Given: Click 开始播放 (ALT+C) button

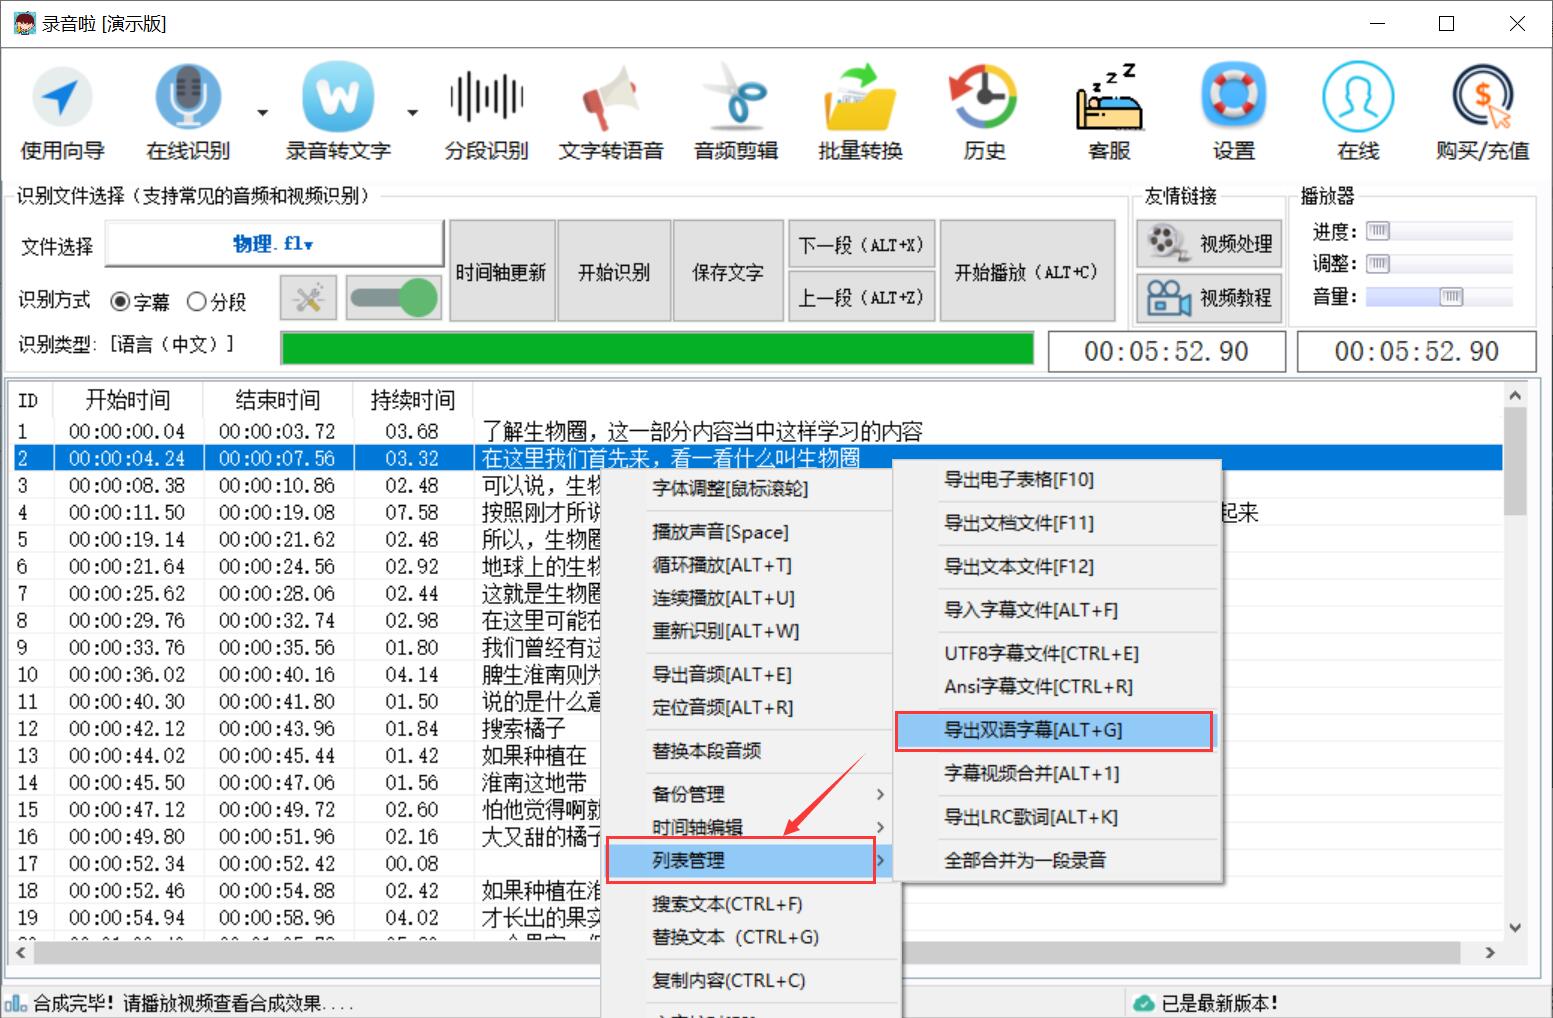Looking at the screenshot, I should [1027, 271].
